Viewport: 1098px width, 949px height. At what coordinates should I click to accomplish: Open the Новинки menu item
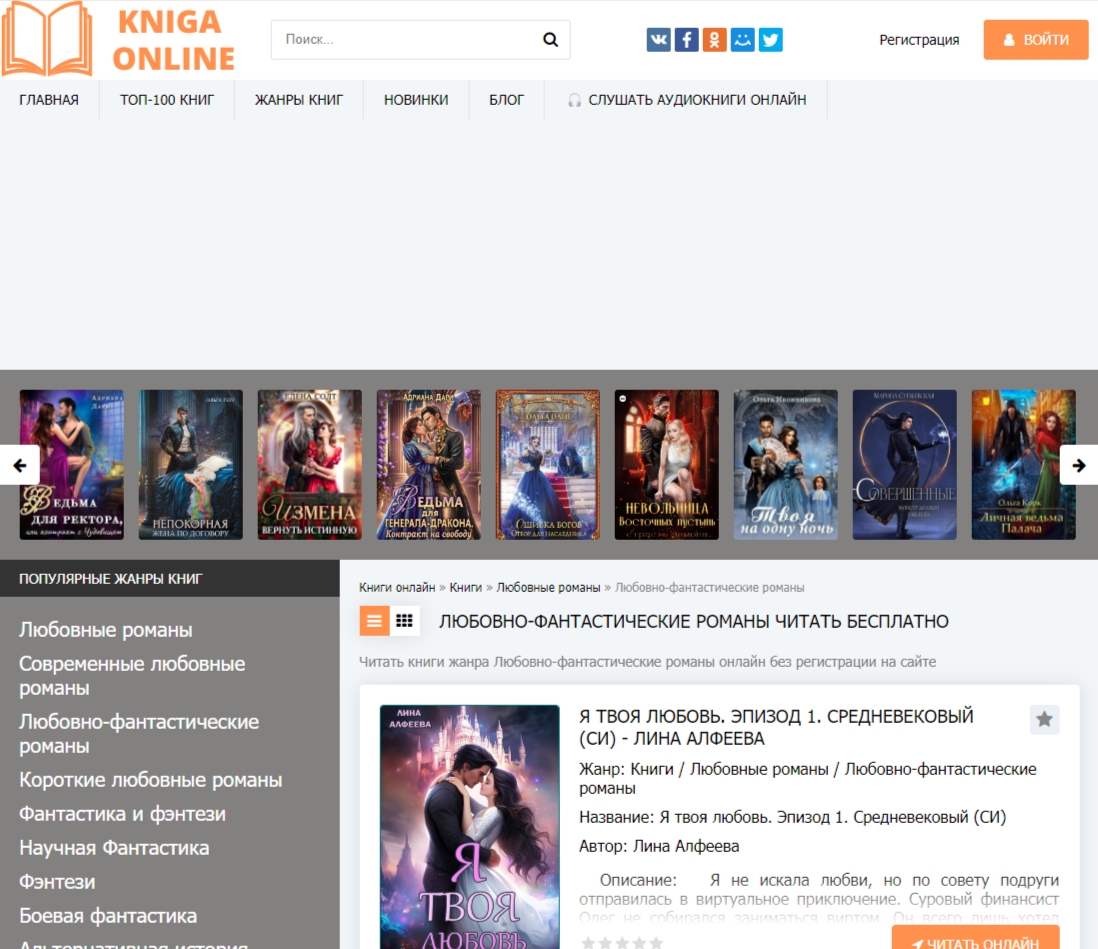(x=416, y=100)
